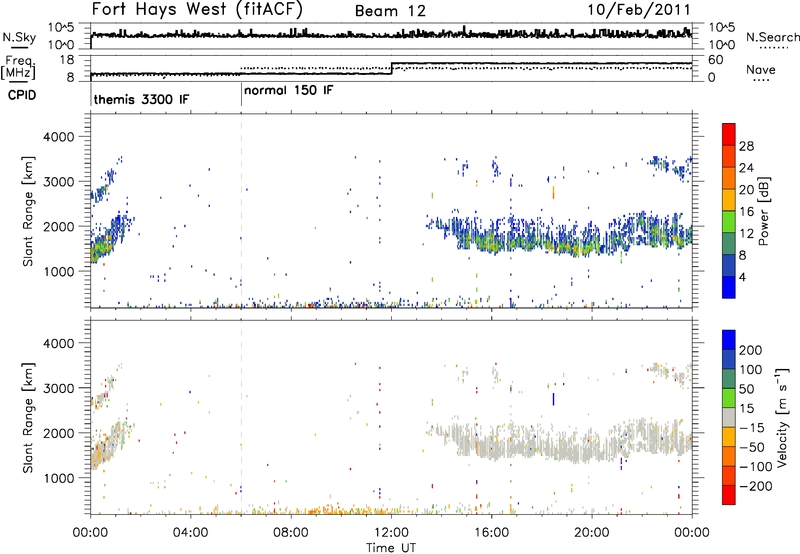Click the 'Time UT' axis label
This screenshot has width=800, height=554.
[x=391, y=547]
